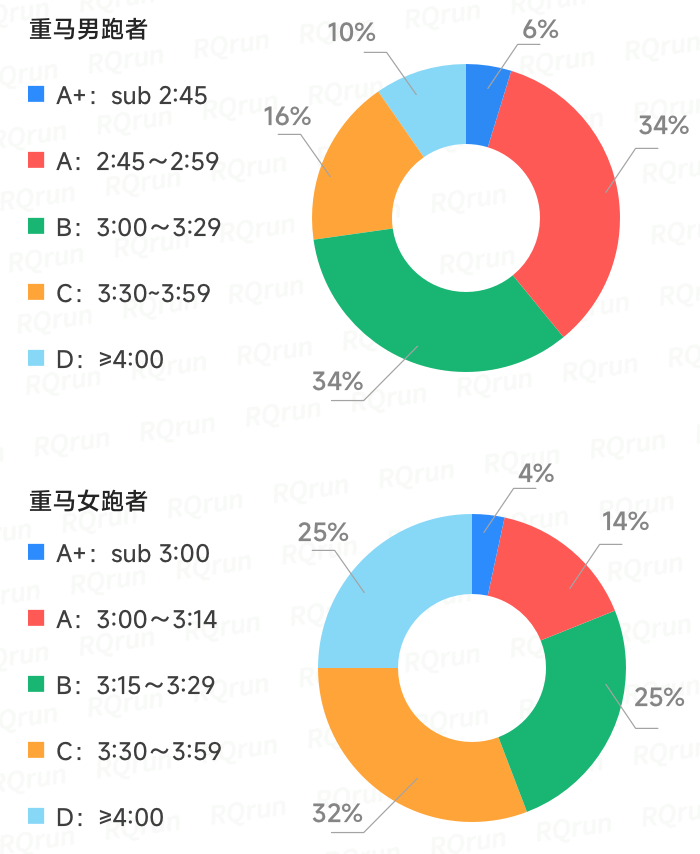Click red A swatch in women's legend
Image resolution: width=700 pixels, height=854 pixels.
pos(37,619)
